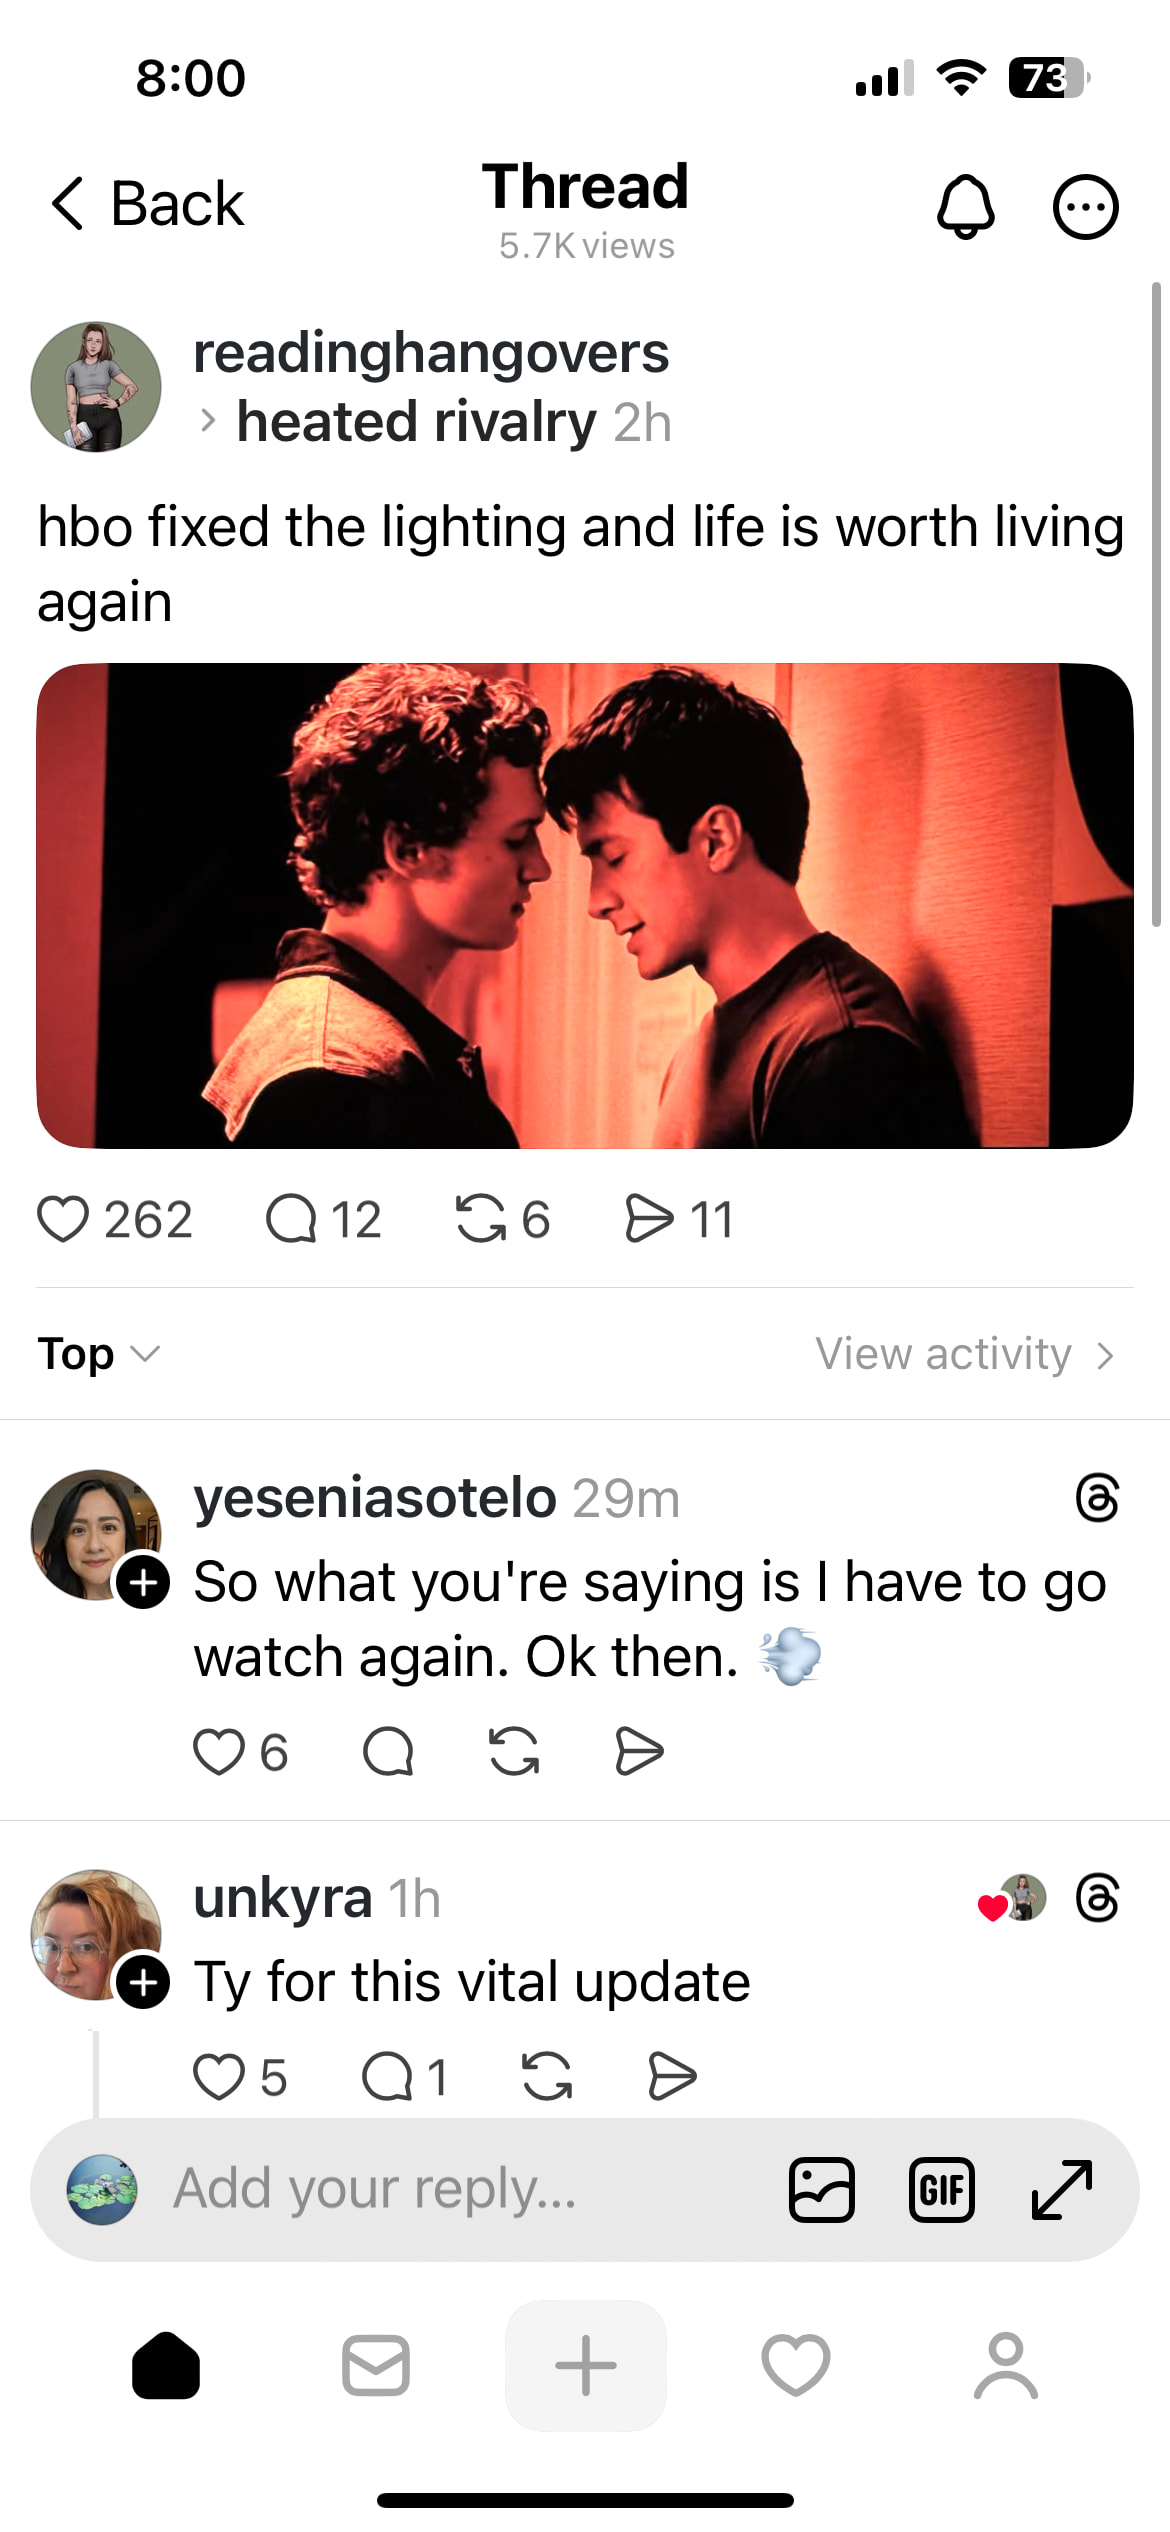Like unkyra's reply

pos(219,2076)
